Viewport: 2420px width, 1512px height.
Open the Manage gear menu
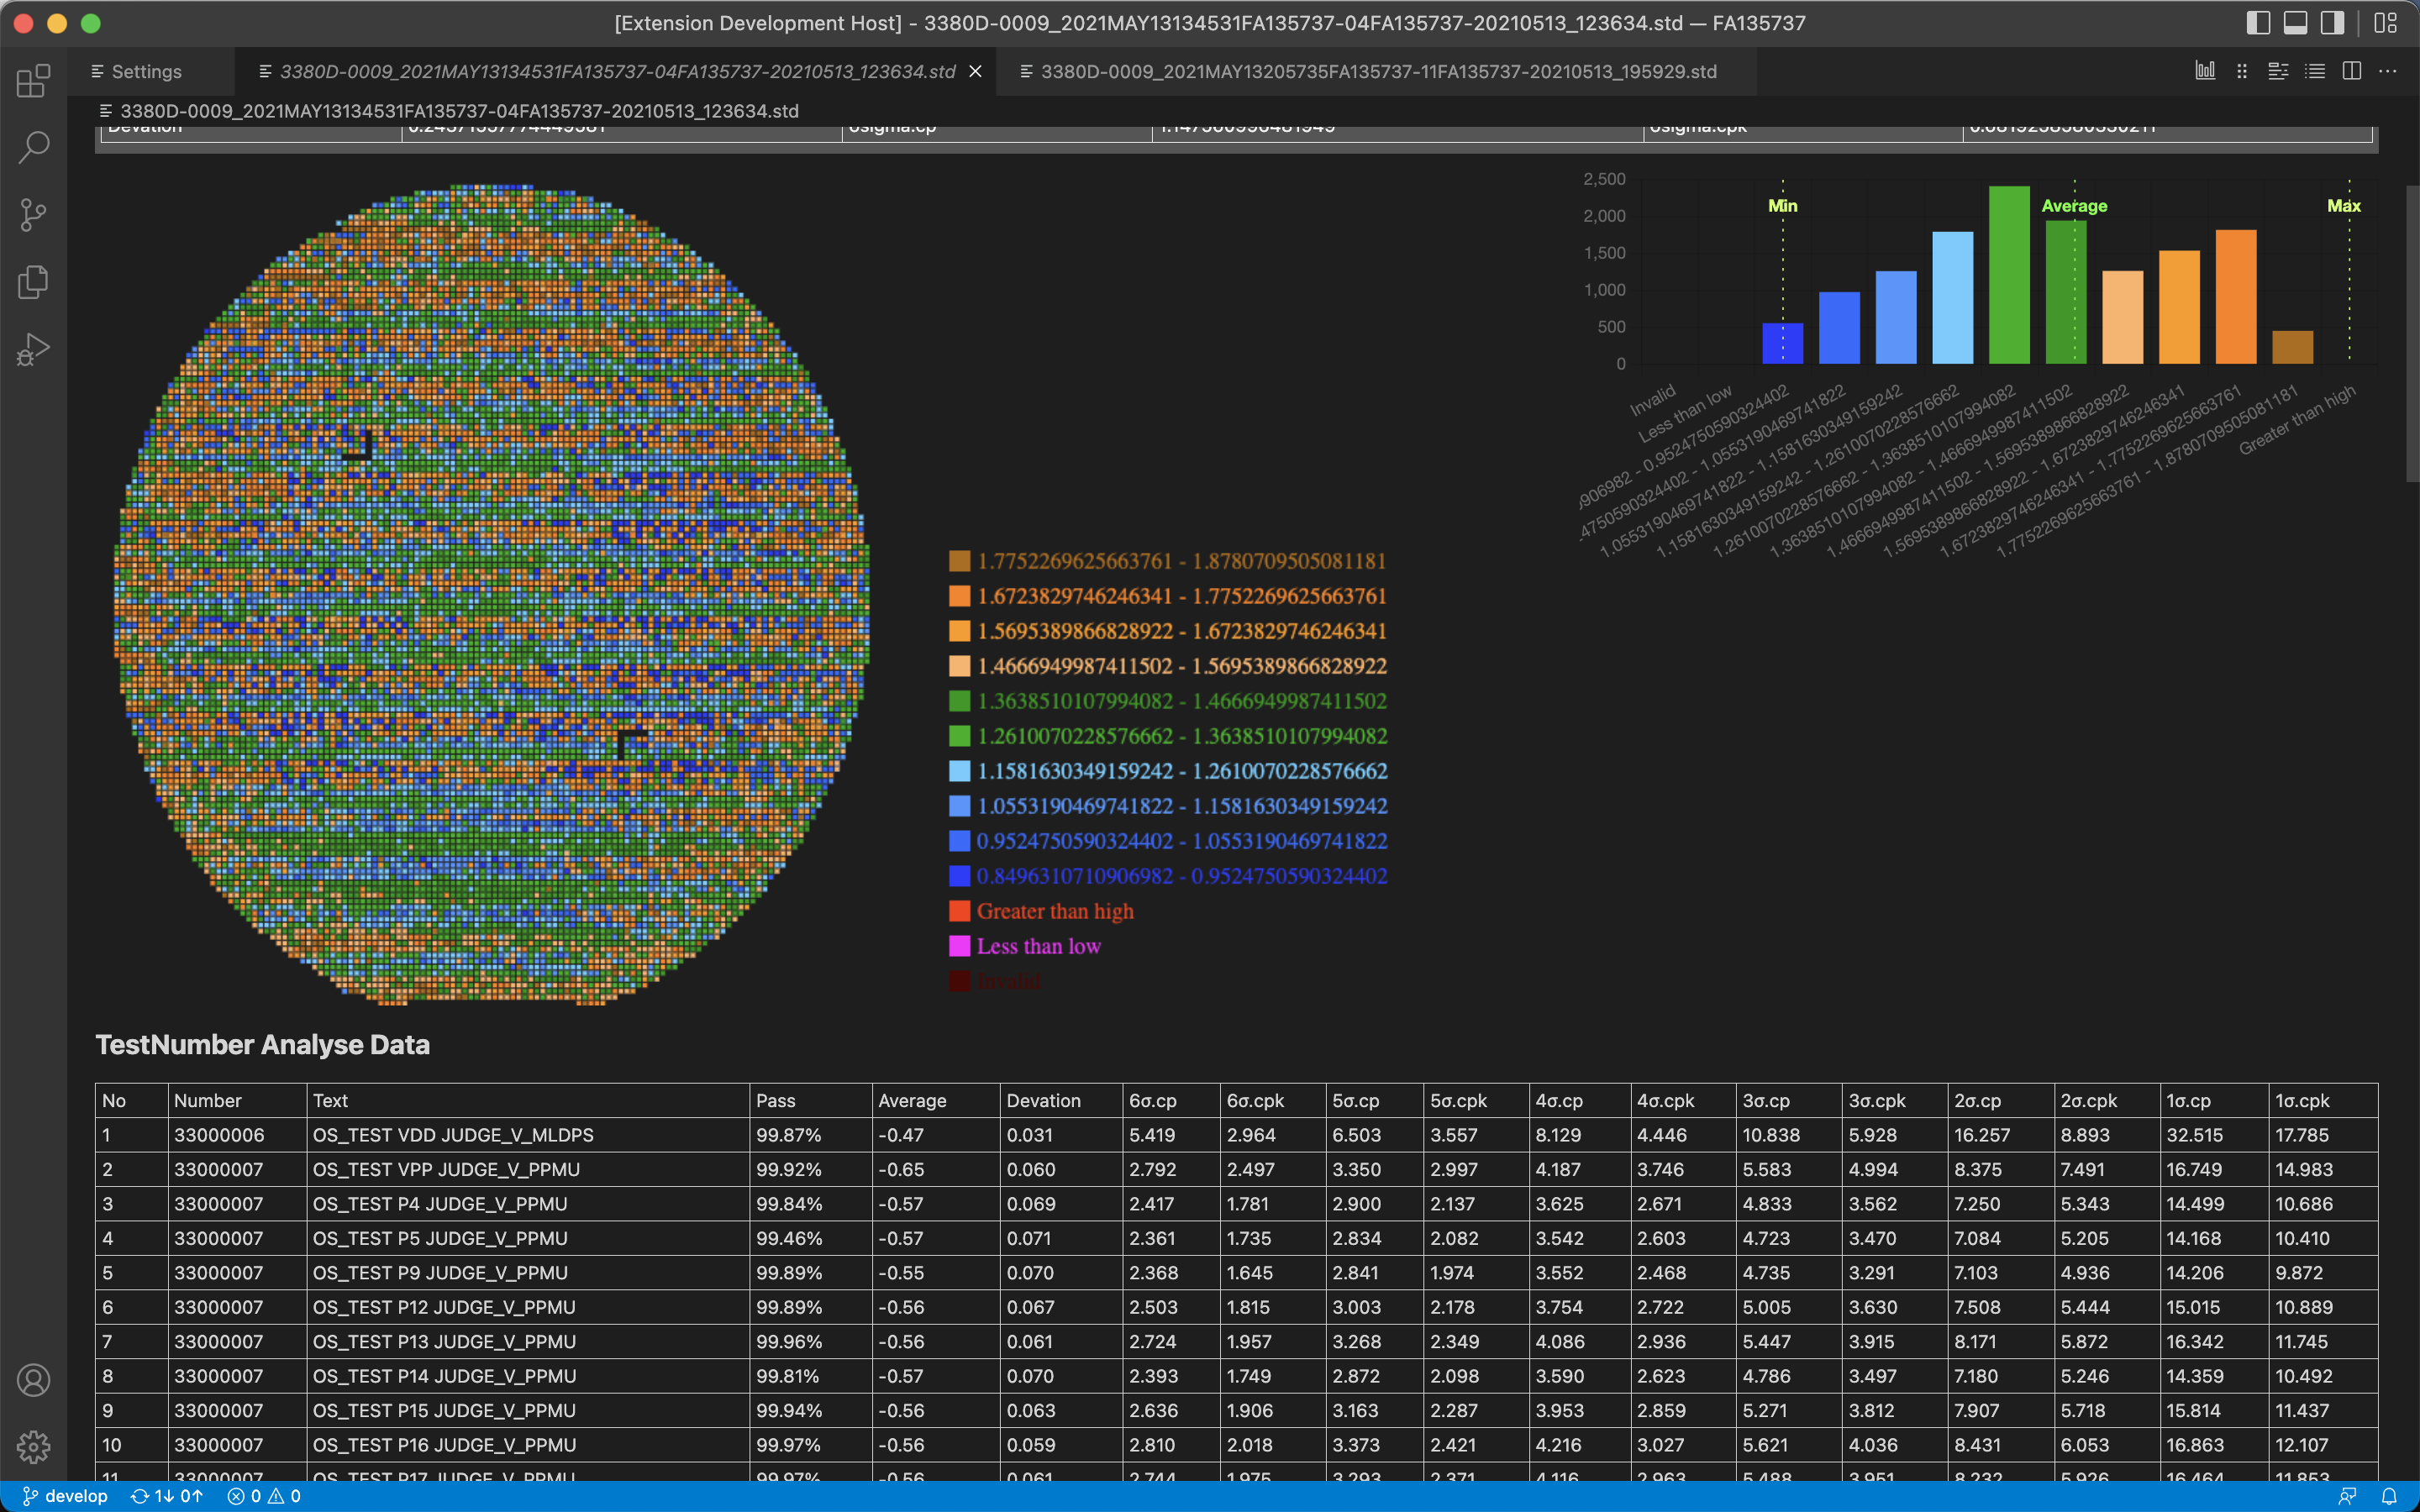coord(33,1446)
